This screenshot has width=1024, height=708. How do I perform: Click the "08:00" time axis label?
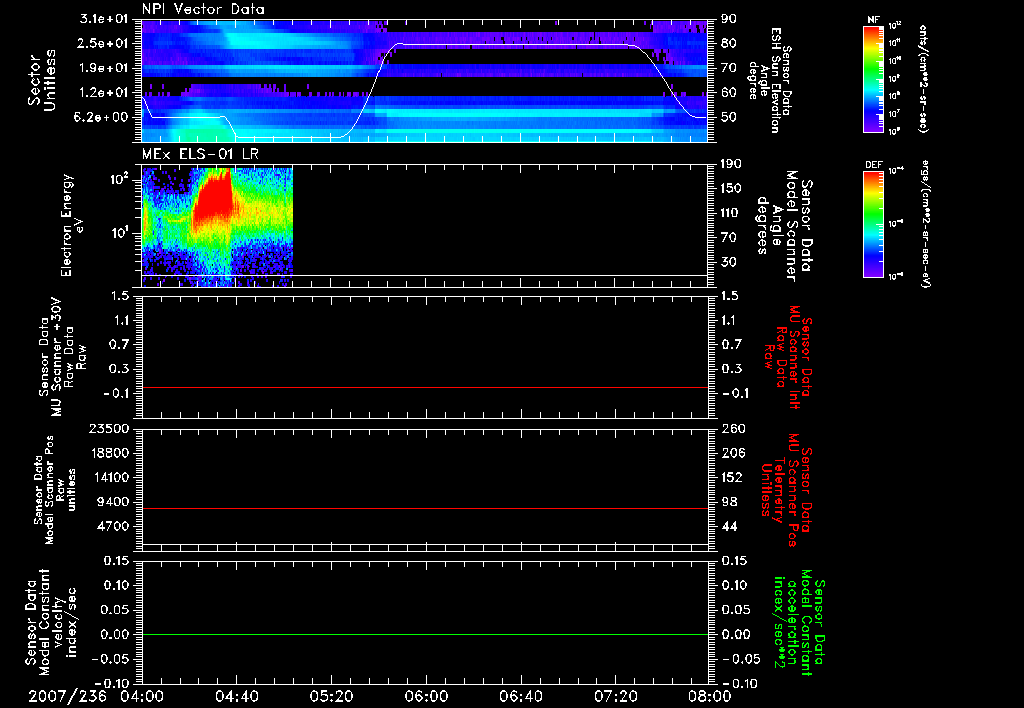(x=711, y=696)
